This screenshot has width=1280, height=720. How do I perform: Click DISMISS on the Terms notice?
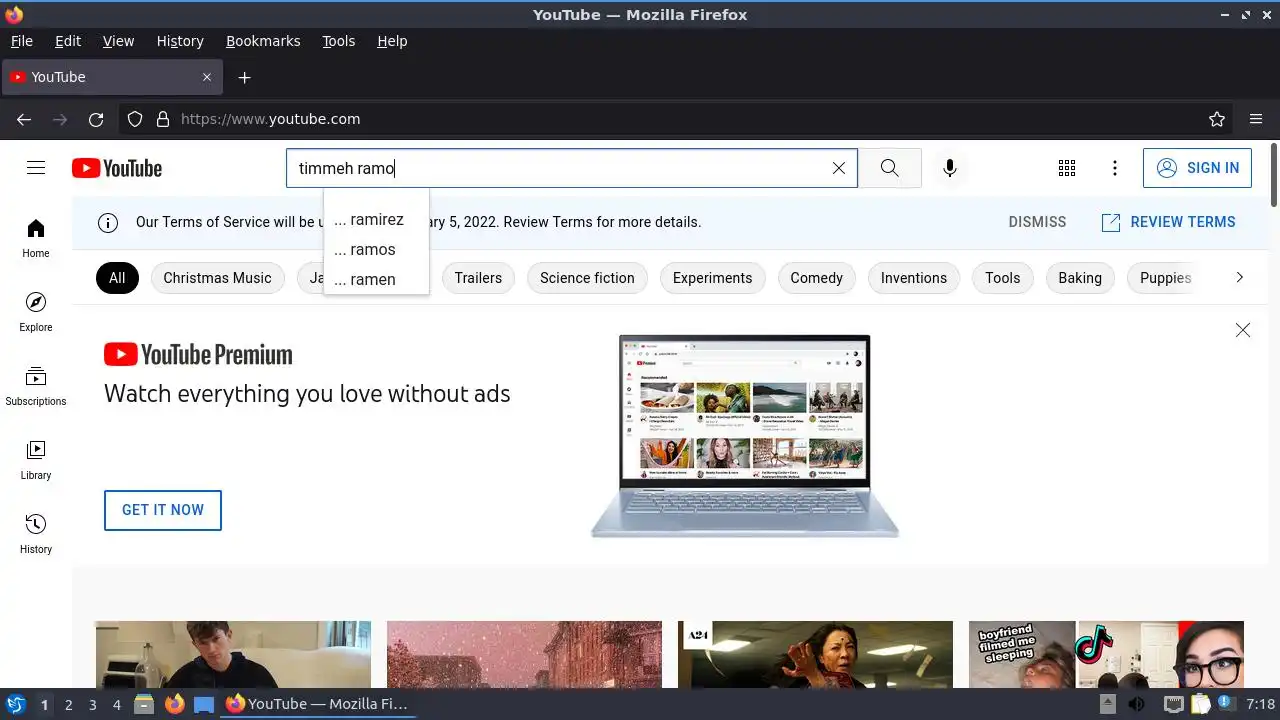tap(1037, 222)
